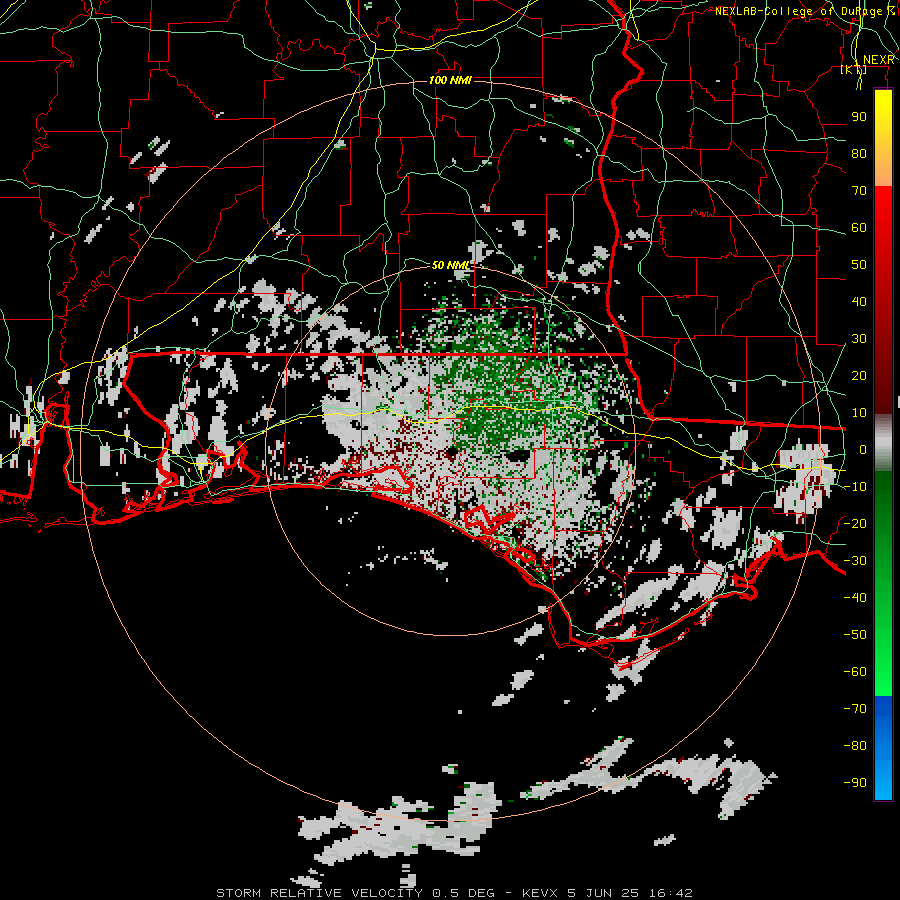900x900 pixels.
Task: Click the Storm Relative Velocity caption at bottom
Action: (455, 893)
